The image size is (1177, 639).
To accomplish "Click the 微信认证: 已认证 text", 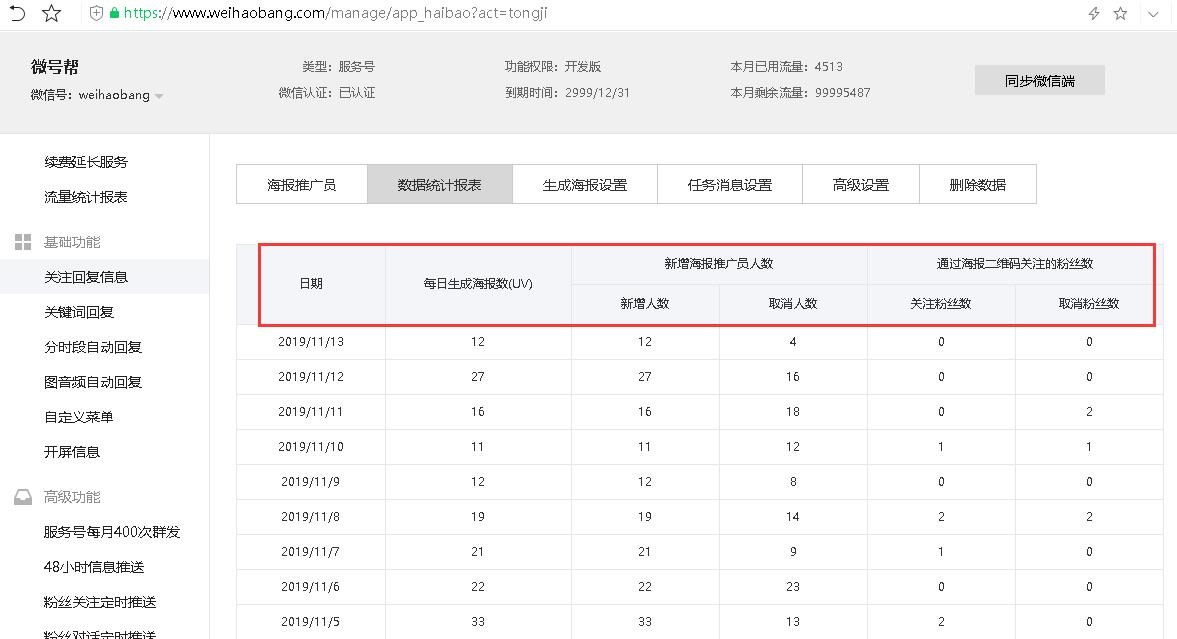I will click(x=327, y=93).
